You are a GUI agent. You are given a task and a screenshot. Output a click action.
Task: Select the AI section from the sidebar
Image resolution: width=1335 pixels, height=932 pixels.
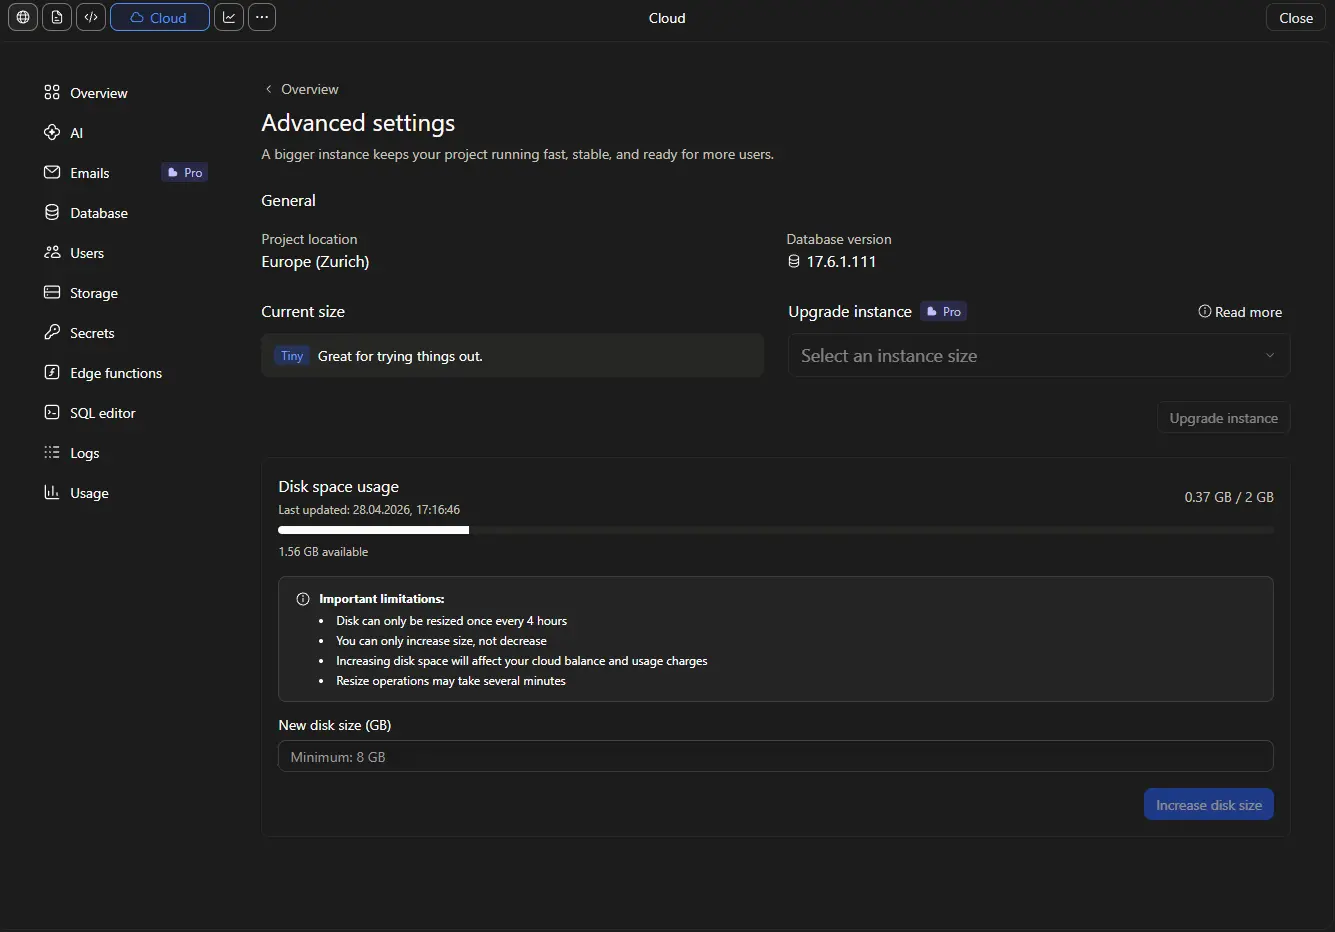(x=75, y=132)
